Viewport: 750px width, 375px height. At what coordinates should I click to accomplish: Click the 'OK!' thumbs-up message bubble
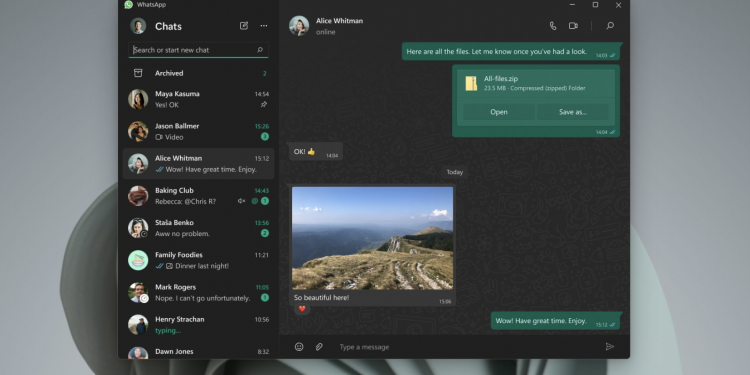[316, 152]
